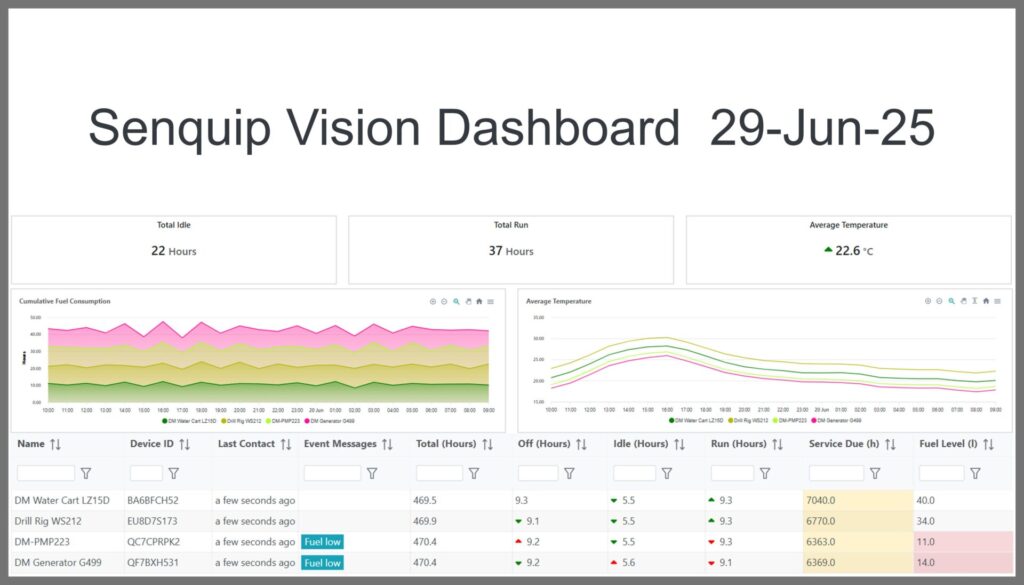Open filter options for Off (Hours) column
This screenshot has width=1024, height=585.
click(569, 473)
